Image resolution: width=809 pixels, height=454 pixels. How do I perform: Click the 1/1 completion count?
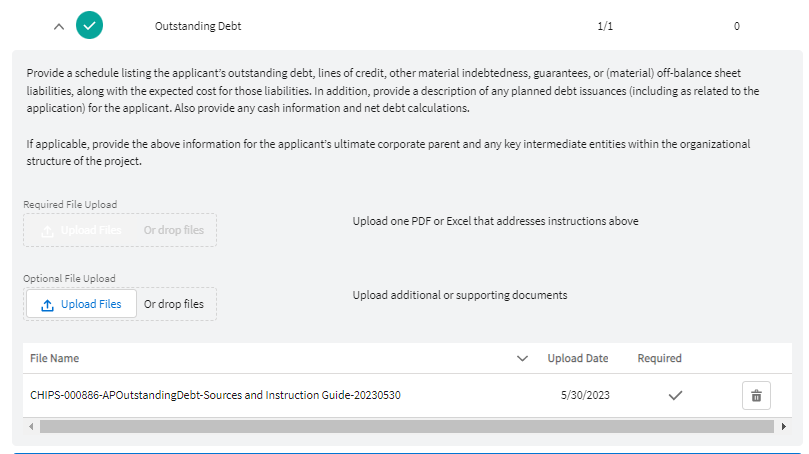click(x=605, y=26)
